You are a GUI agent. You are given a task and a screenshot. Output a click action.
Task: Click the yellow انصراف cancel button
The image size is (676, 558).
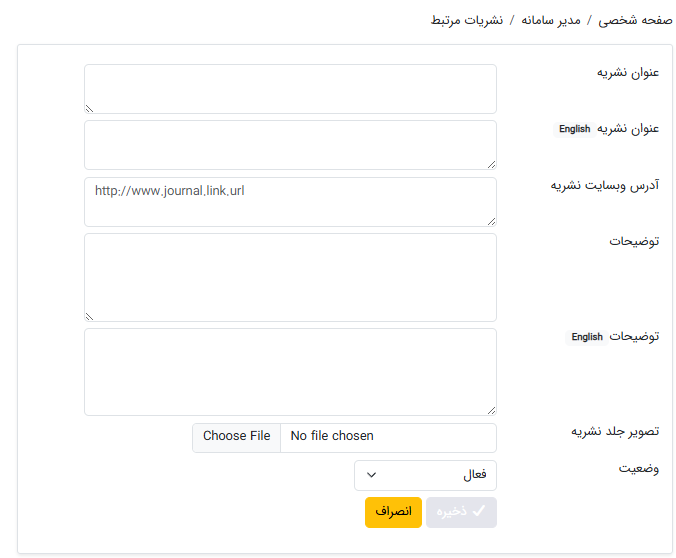pyautogui.click(x=393, y=512)
